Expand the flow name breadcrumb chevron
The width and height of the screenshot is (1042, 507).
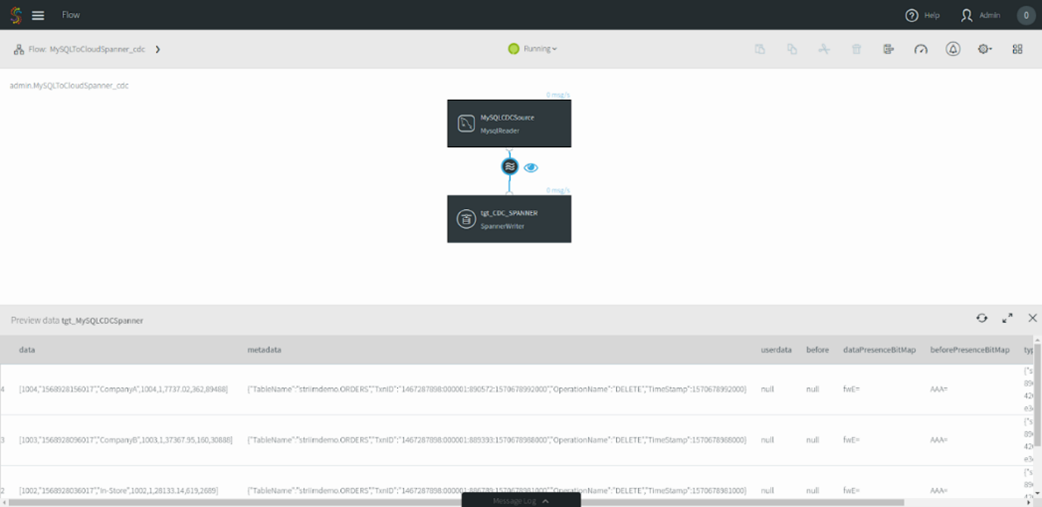pyautogui.click(x=157, y=49)
